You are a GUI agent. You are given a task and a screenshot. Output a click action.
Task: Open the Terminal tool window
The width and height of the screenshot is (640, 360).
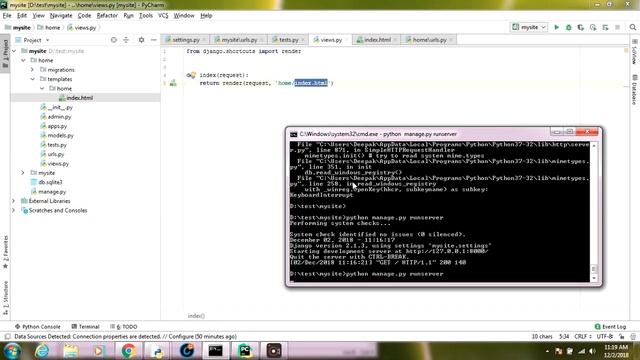85,327
